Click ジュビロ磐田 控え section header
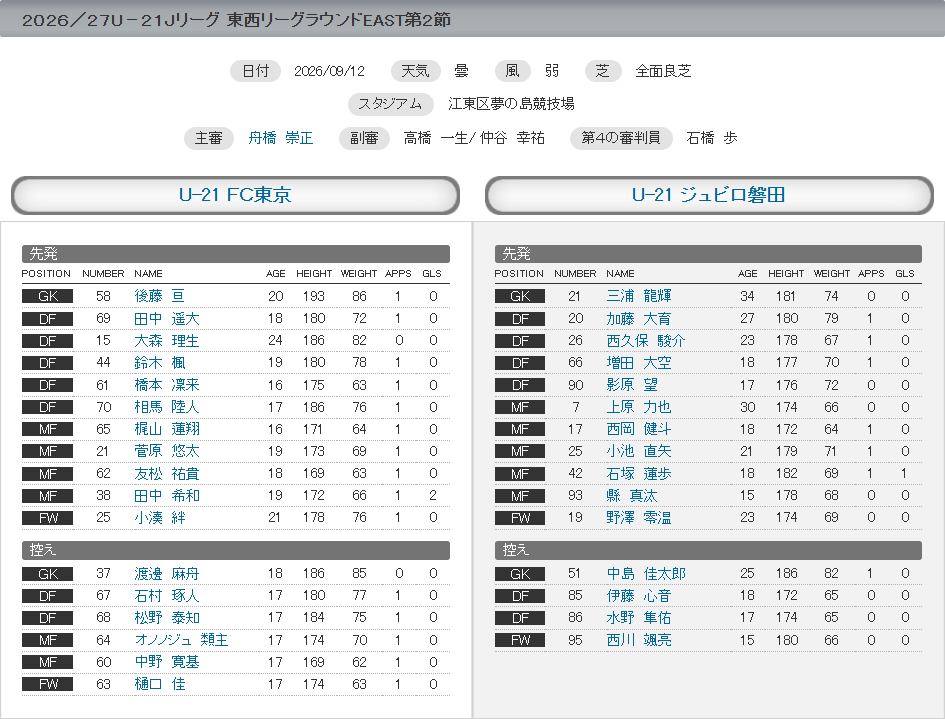Viewport: 945px width, 719px height. click(x=708, y=550)
